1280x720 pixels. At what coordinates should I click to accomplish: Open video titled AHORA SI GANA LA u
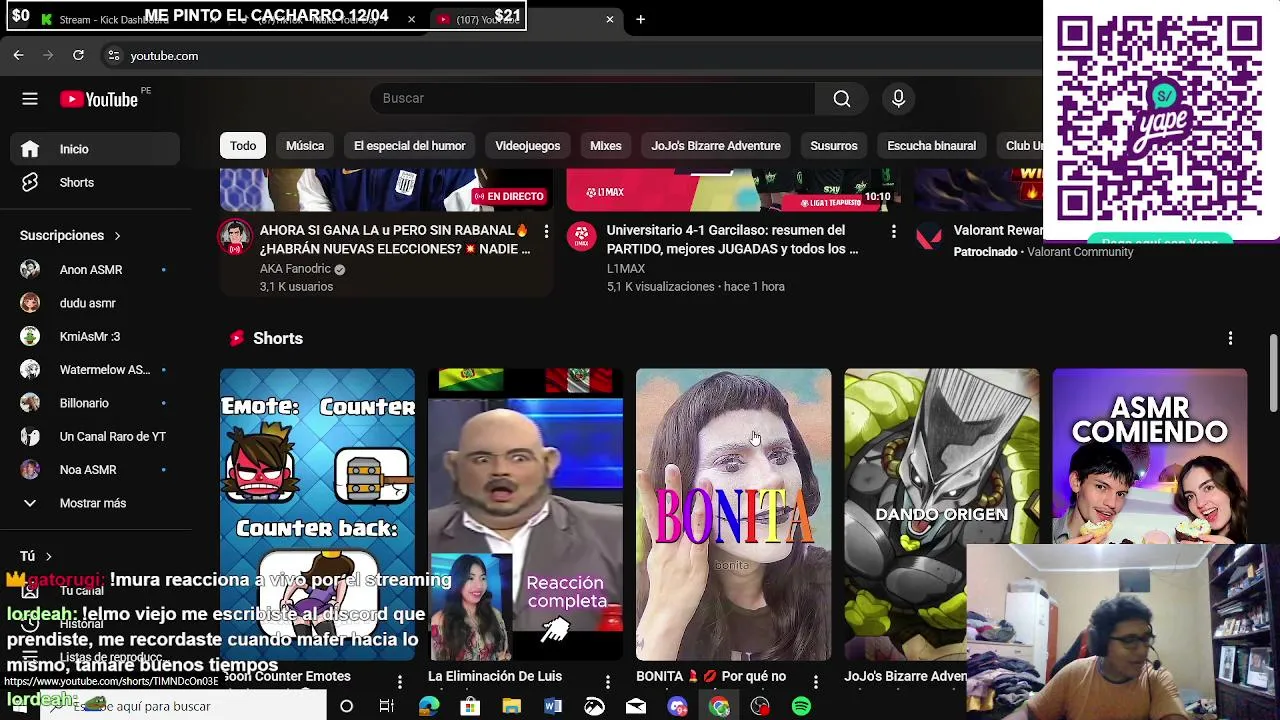coord(395,240)
